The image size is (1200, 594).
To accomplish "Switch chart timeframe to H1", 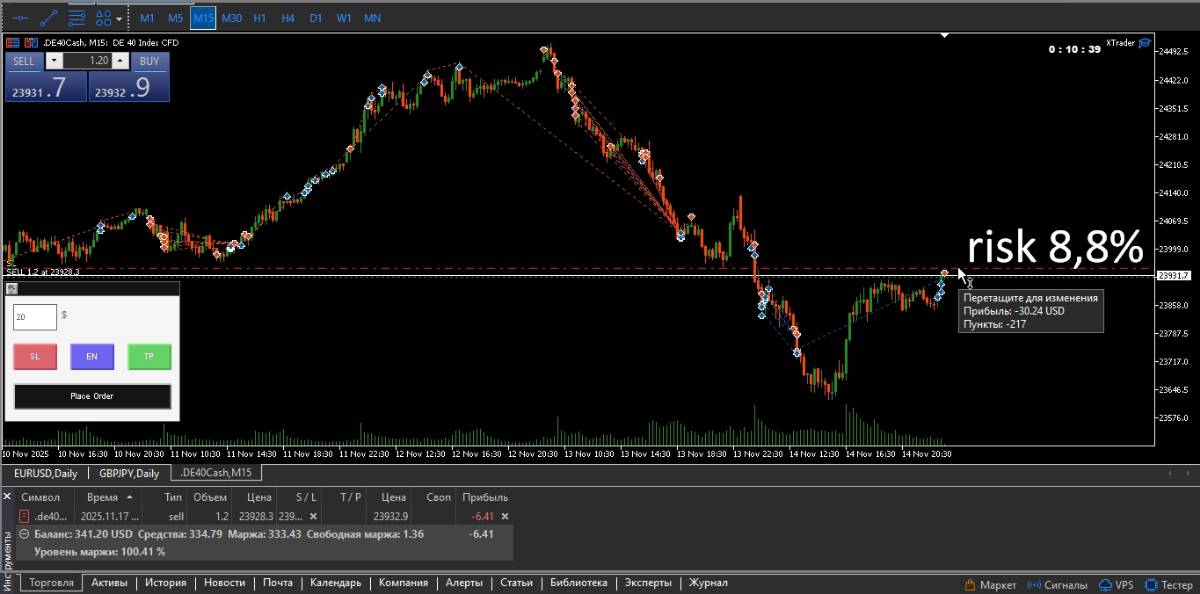I will click(260, 18).
